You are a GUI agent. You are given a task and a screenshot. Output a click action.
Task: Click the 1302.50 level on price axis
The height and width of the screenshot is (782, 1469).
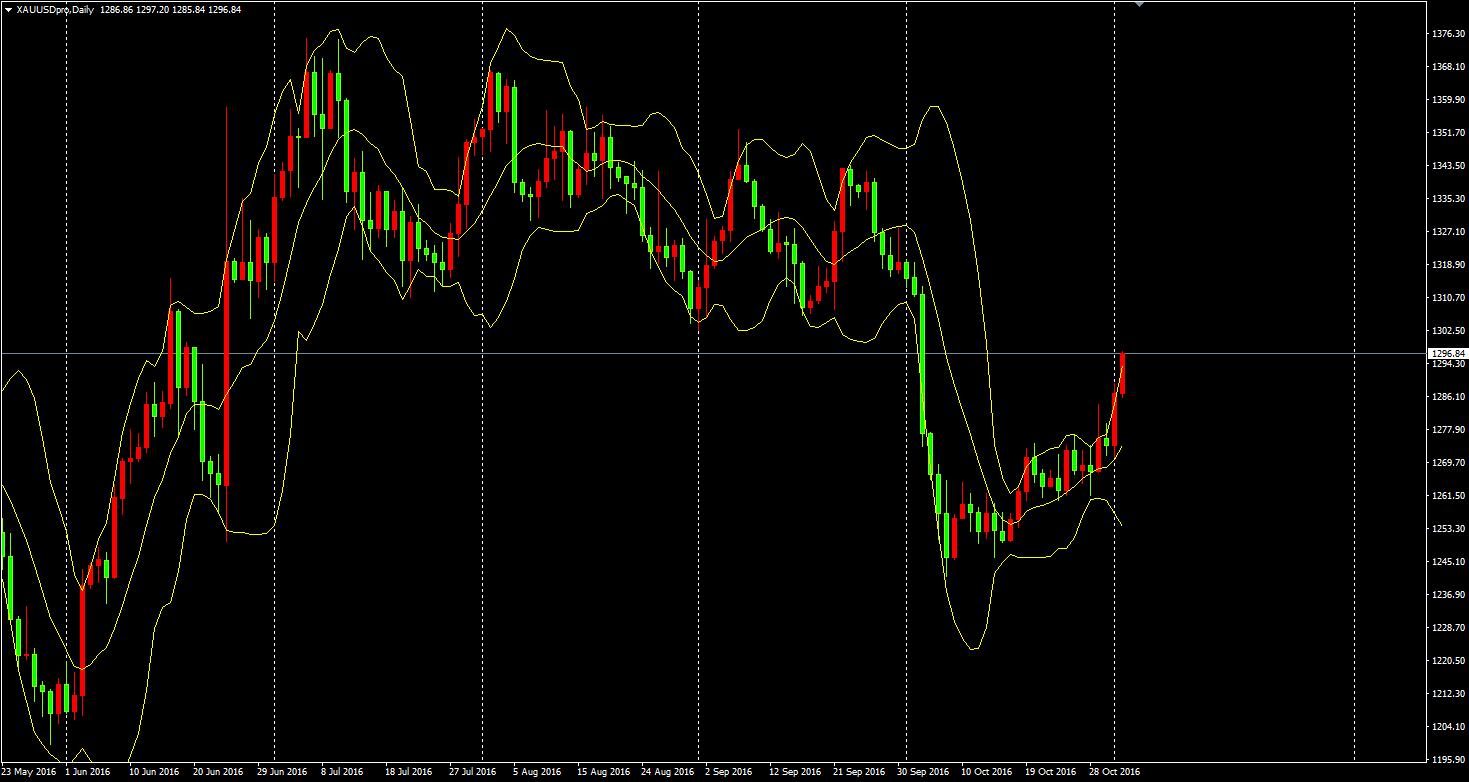[1448, 331]
